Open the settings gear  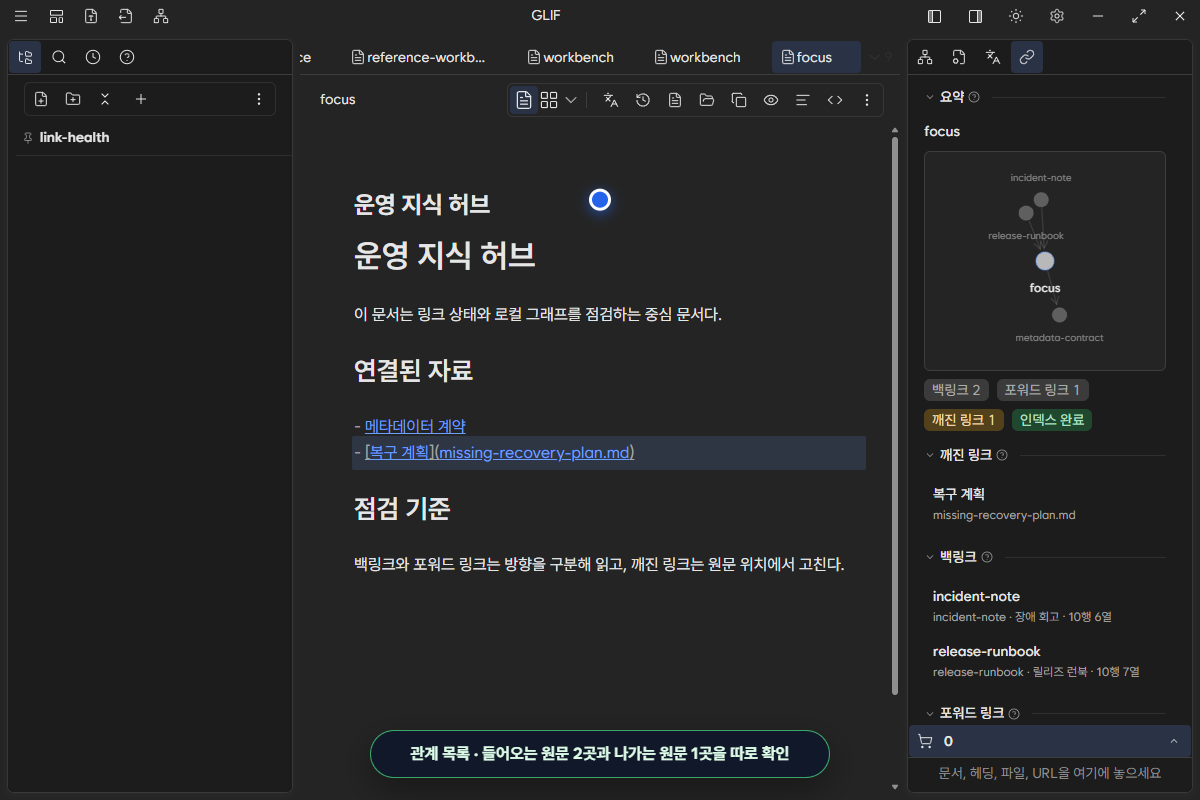point(1056,16)
